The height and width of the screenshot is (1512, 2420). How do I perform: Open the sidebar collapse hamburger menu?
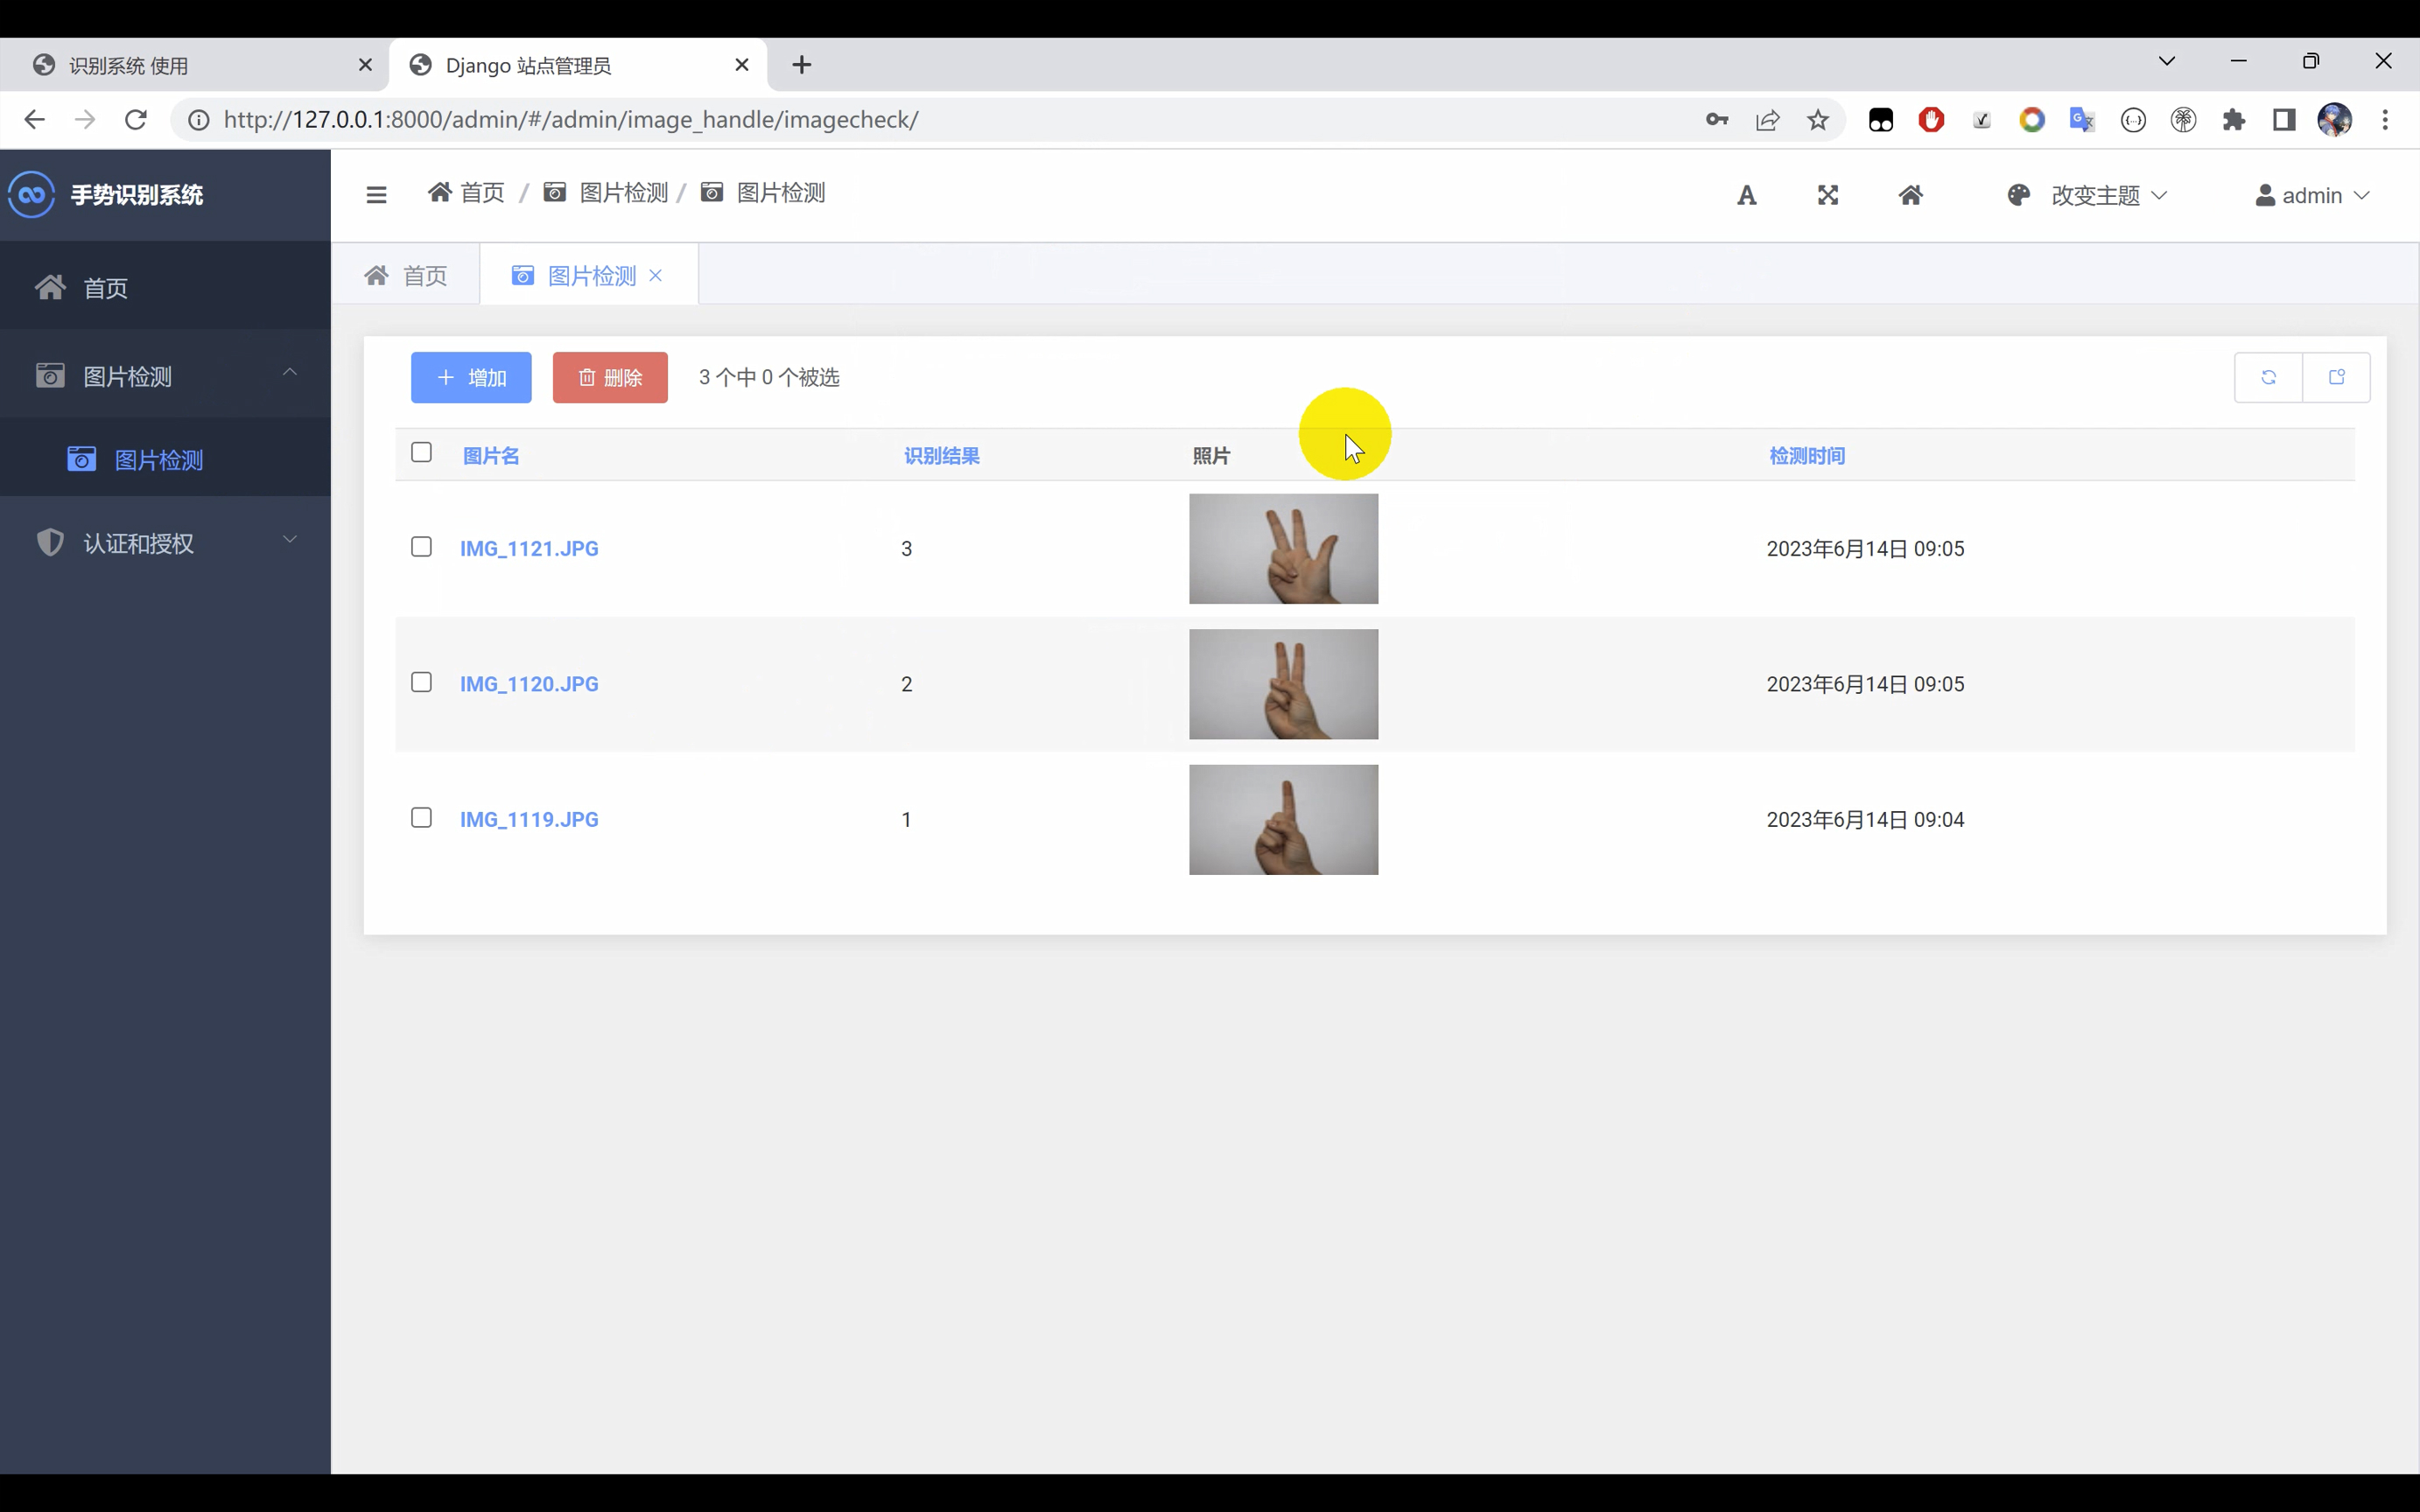tap(376, 194)
